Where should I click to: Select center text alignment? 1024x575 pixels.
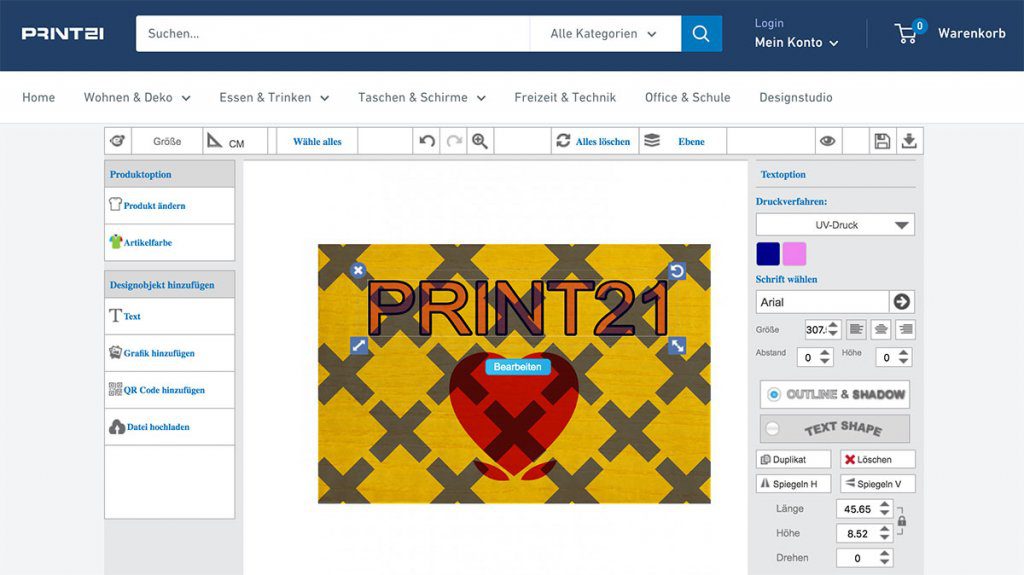881,329
